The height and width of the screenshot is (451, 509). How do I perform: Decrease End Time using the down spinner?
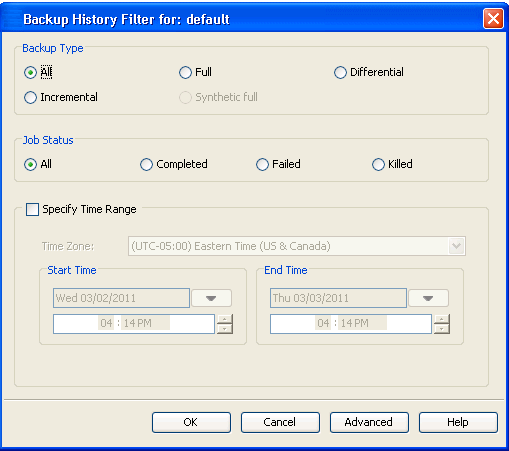pyautogui.click(x=442, y=329)
